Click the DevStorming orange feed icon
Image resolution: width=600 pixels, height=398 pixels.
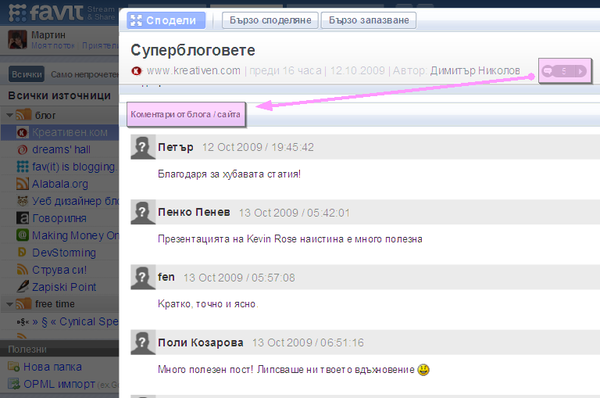[22, 252]
